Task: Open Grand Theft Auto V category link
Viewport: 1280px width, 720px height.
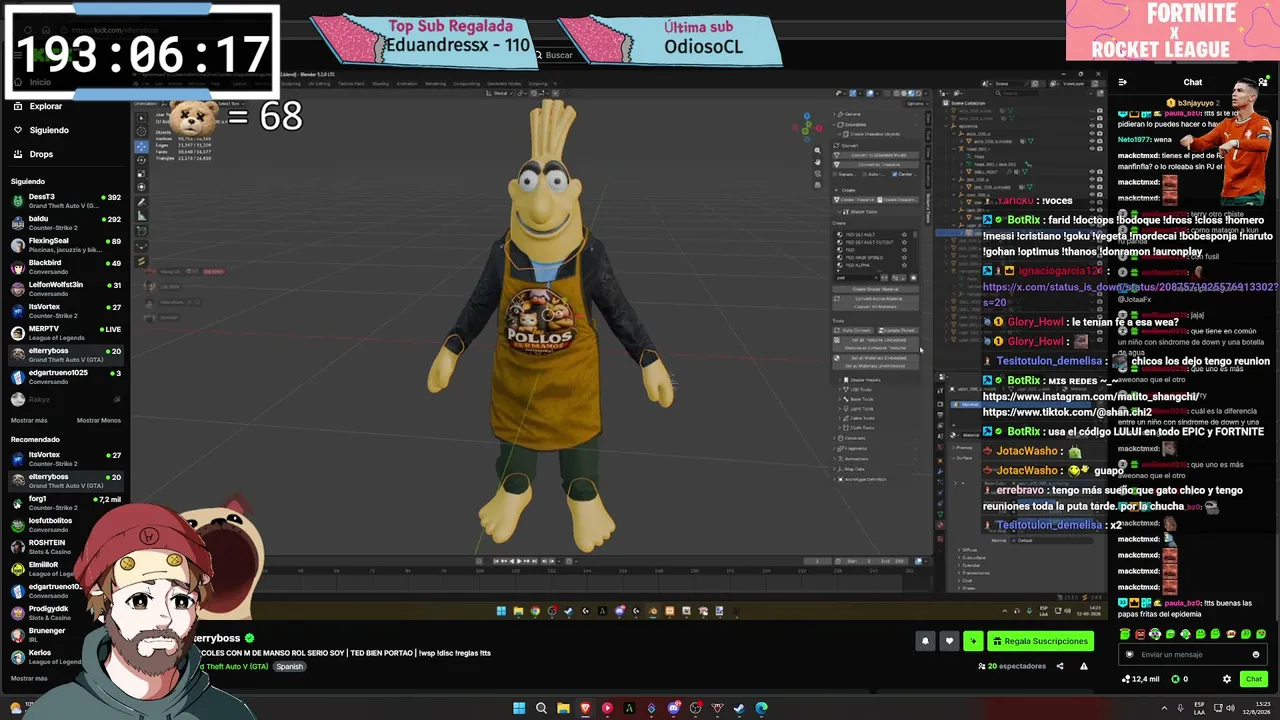Action: click(235, 667)
